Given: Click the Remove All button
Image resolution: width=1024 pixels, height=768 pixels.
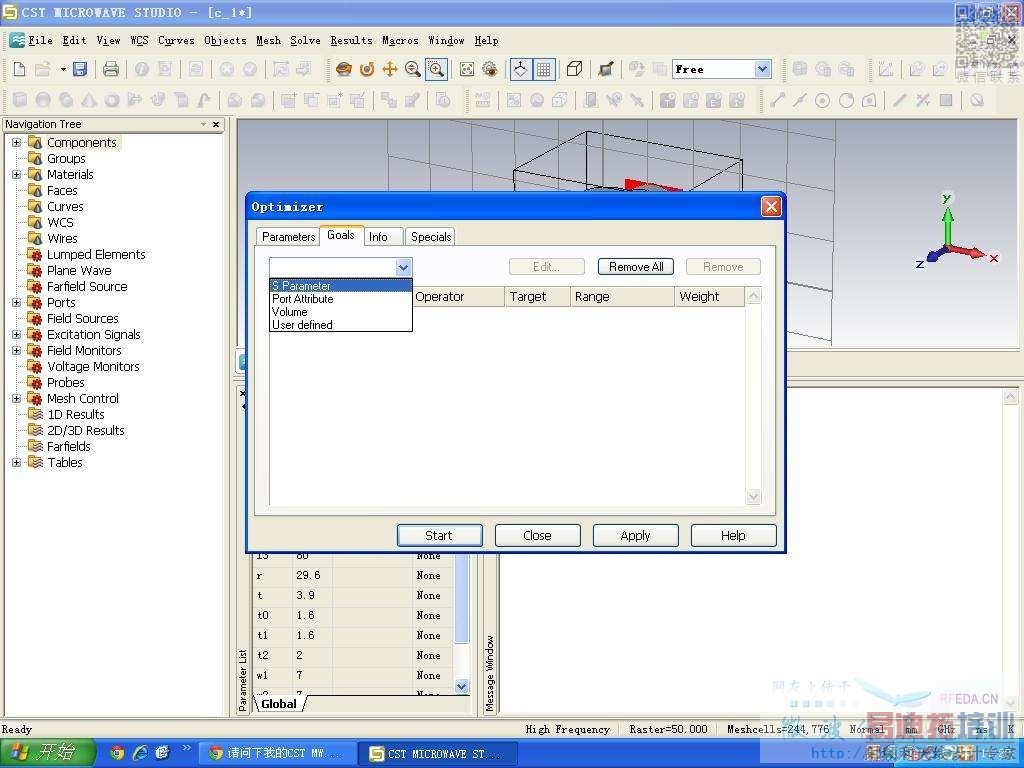Looking at the screenshot, I should click(x=636, y=267).
